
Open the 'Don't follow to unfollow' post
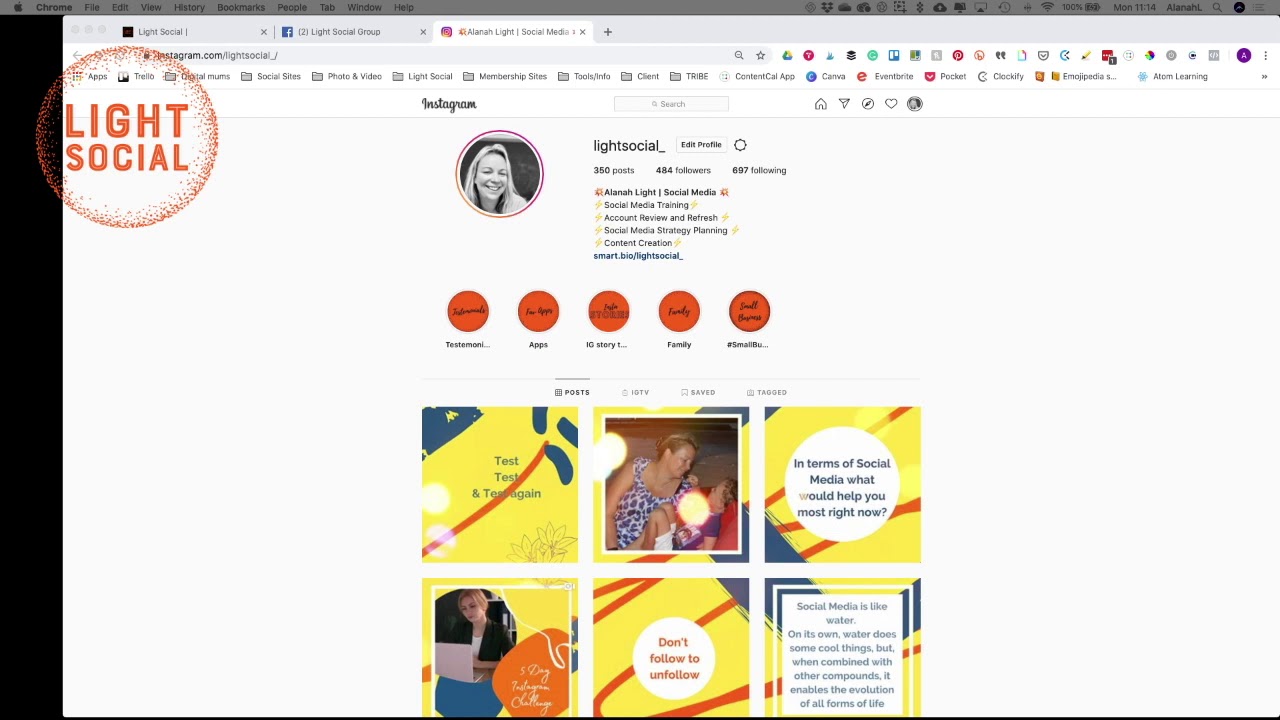pyautogui.click(x=671, y=647)
